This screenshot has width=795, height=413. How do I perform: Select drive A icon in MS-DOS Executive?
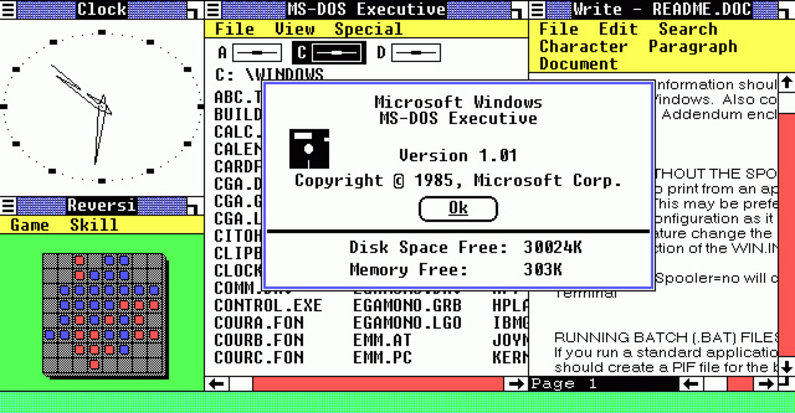tap(250, 53)
